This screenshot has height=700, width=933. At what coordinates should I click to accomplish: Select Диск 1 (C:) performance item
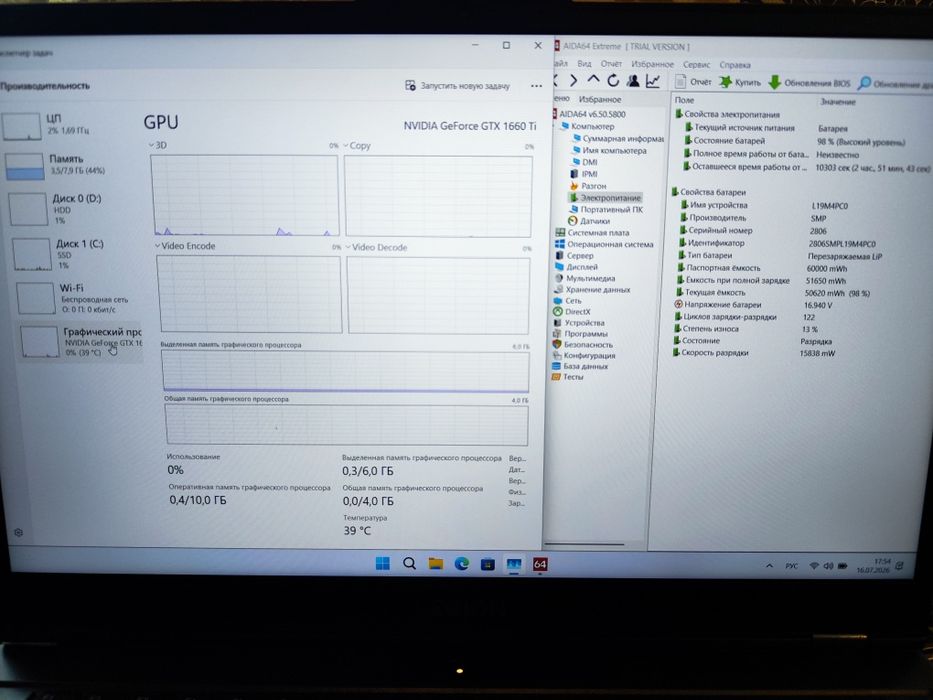coord(76,254)
